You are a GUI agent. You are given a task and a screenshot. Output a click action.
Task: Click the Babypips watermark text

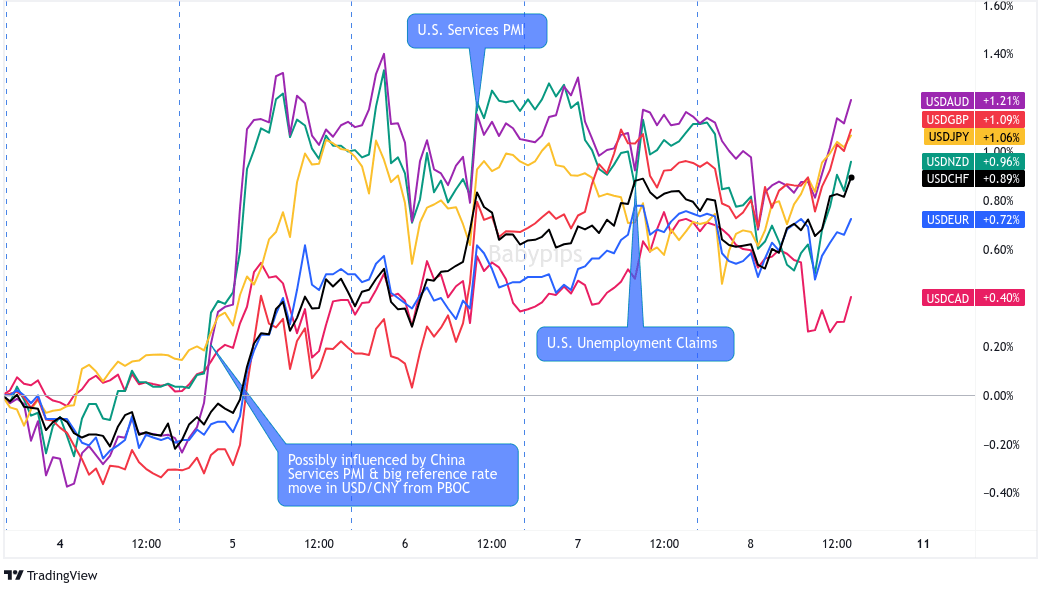534,254
